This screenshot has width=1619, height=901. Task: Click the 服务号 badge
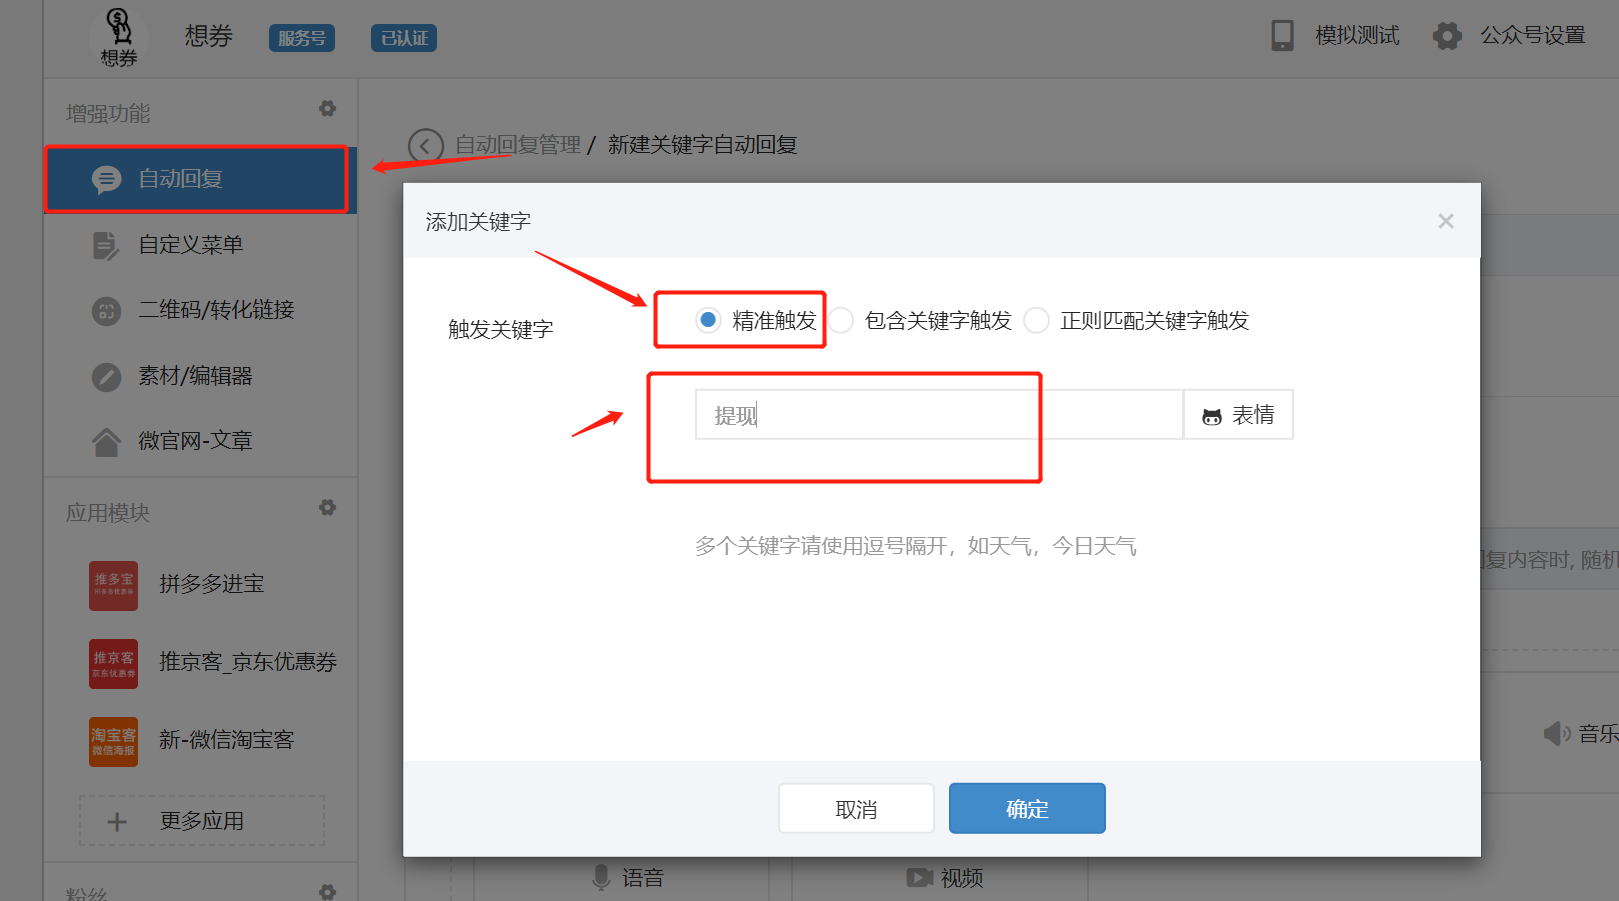(302, 38)
